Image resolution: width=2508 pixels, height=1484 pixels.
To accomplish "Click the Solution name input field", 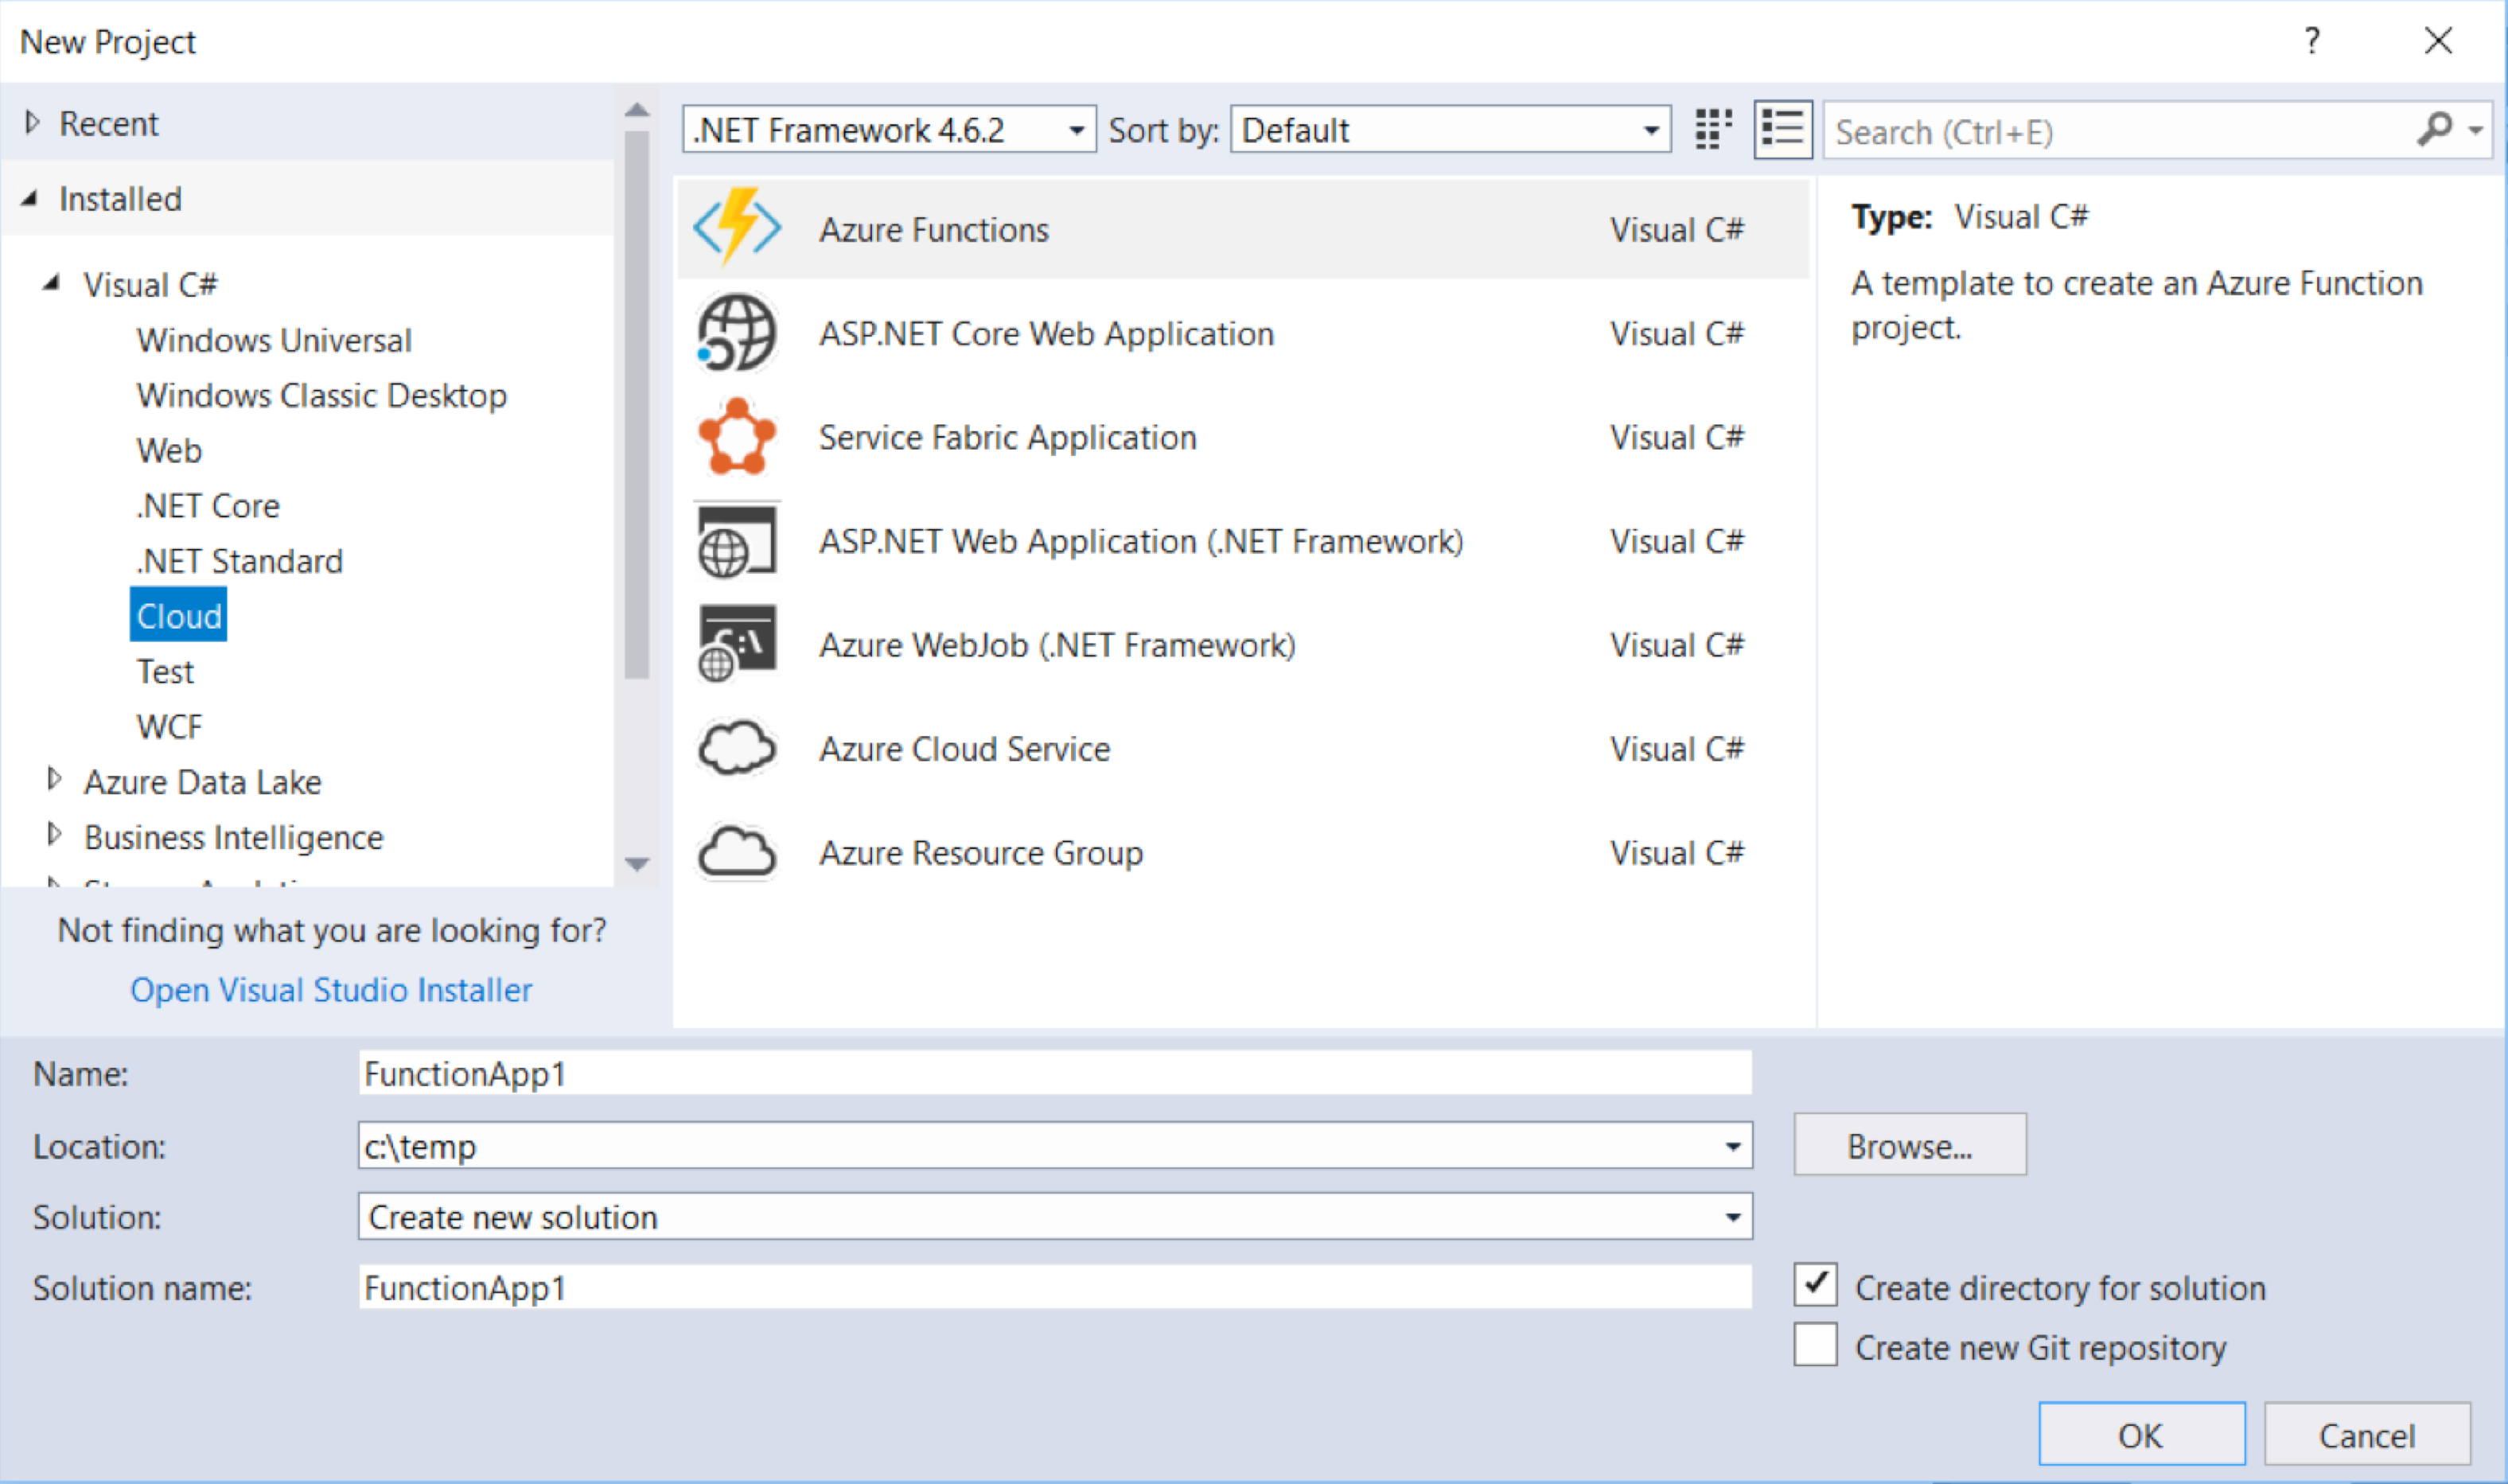I will pyautogui.click(x=1055, y=1286).
